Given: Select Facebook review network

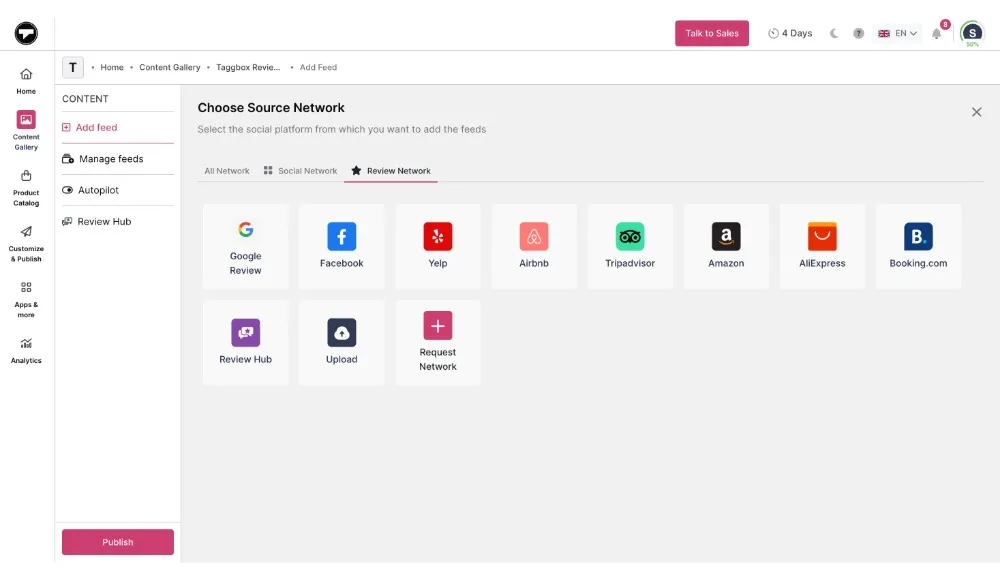Looking at the screenshot, I should [342, 246].
